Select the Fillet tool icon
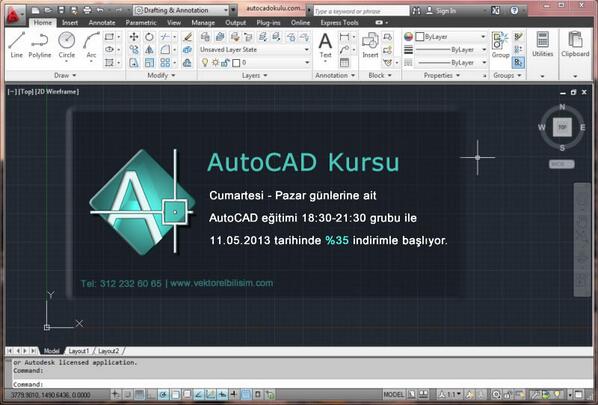 click(x=165, y=50)
